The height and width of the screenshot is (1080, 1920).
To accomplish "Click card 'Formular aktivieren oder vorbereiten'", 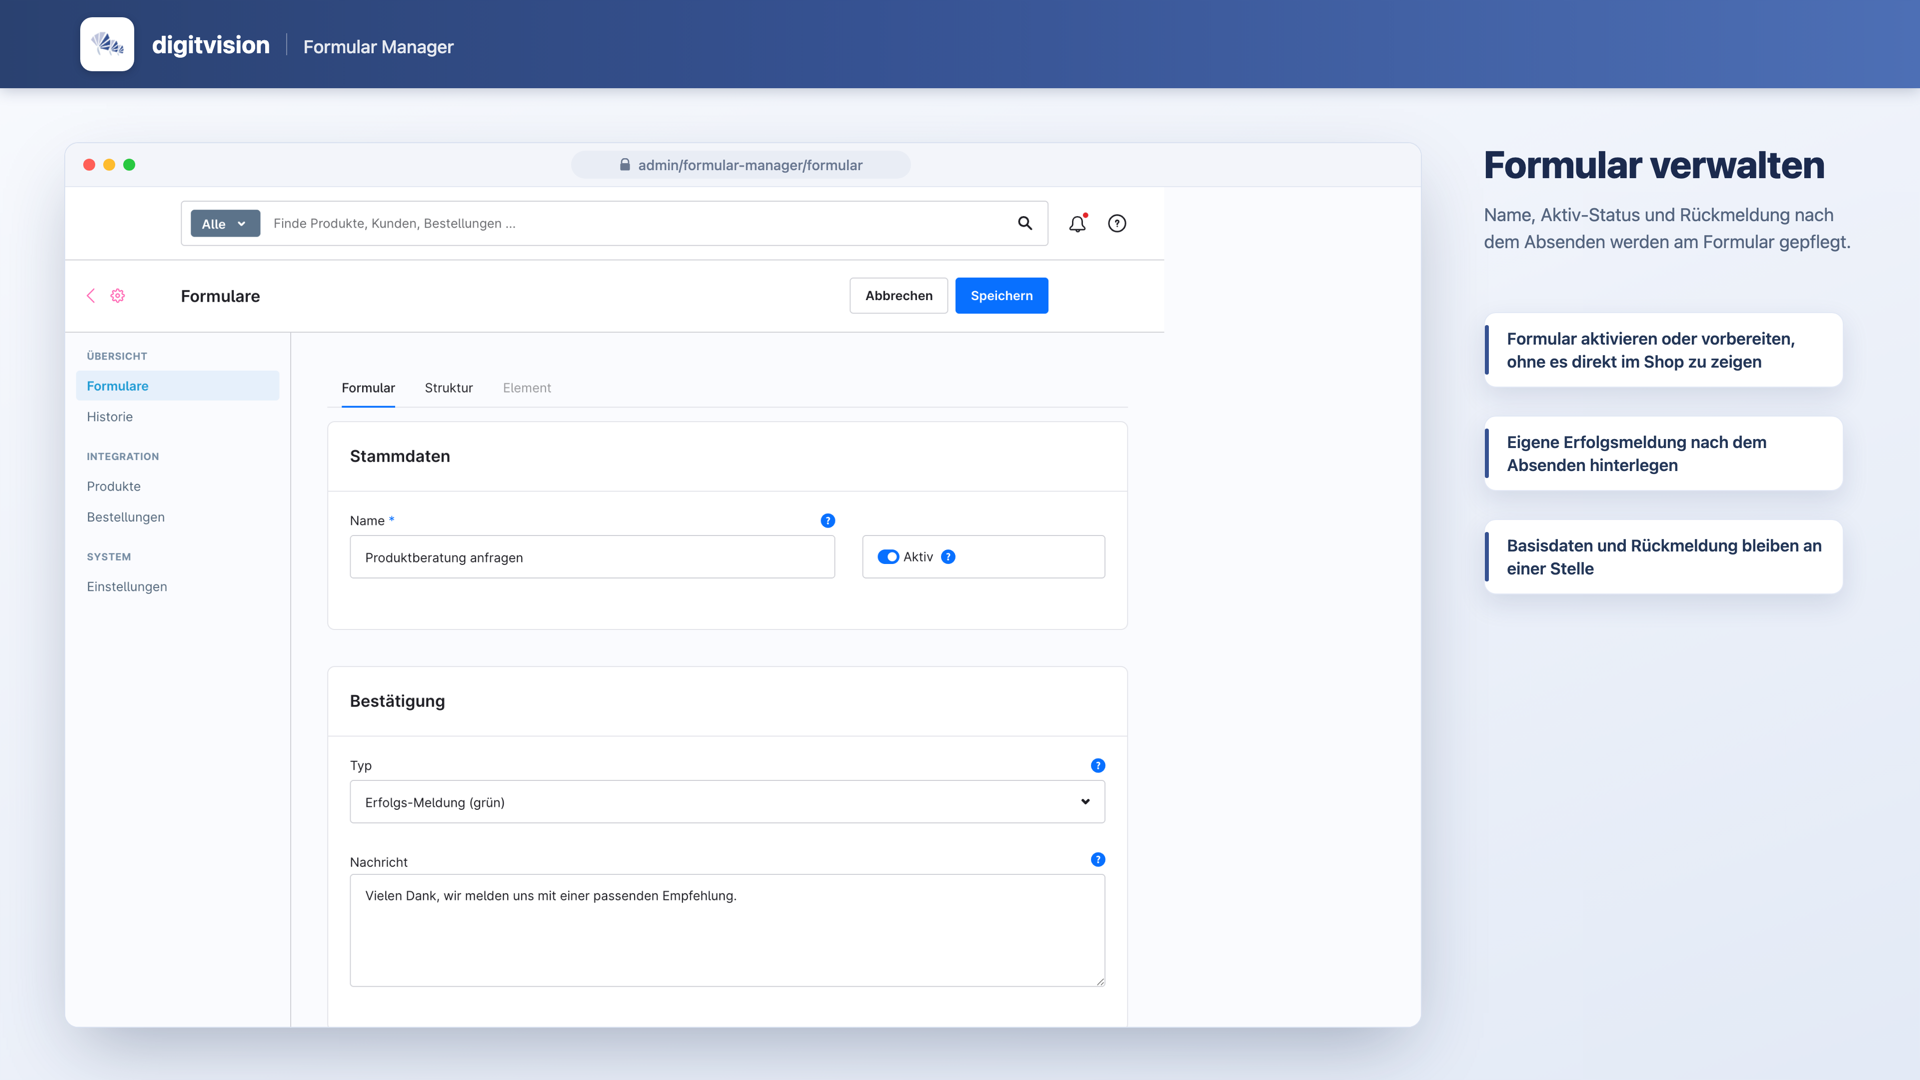I will click(1663, 350).
